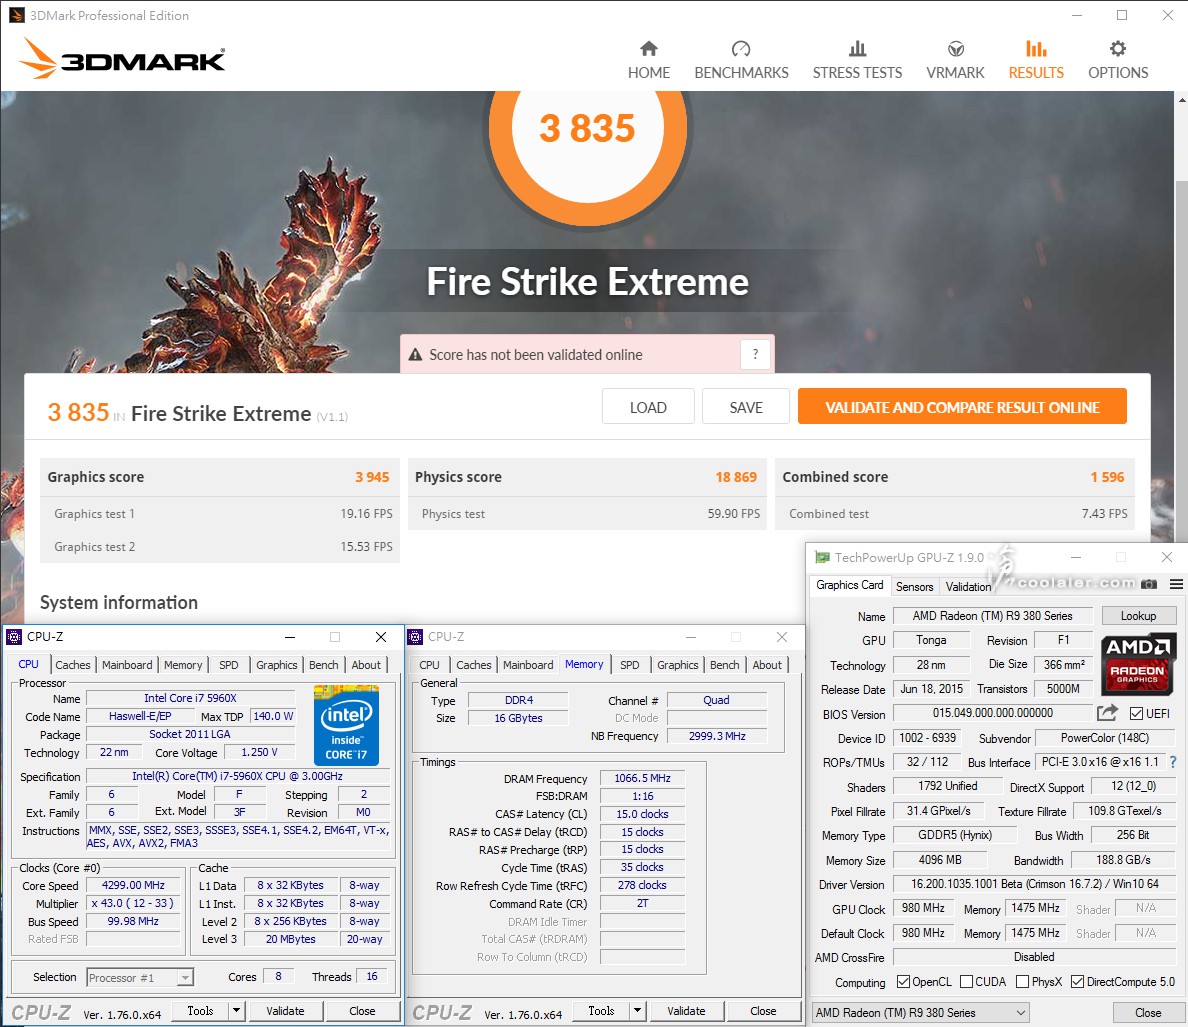Click Close button in GPU-Z
The height and width of the screenshot is (1027, 1188).
pyautogui.click(x=1148, y=1013)
